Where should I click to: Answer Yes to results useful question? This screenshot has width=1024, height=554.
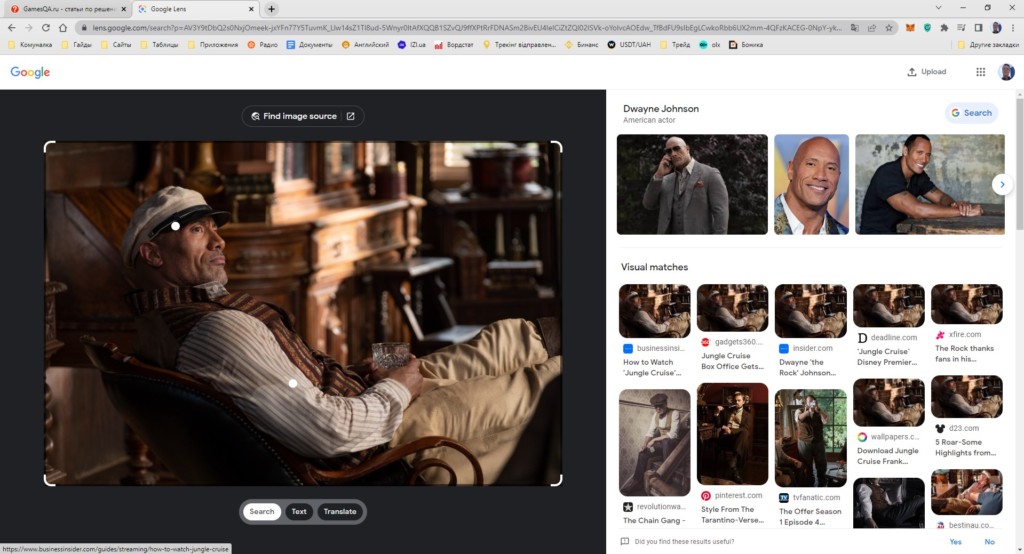[955, 542]
